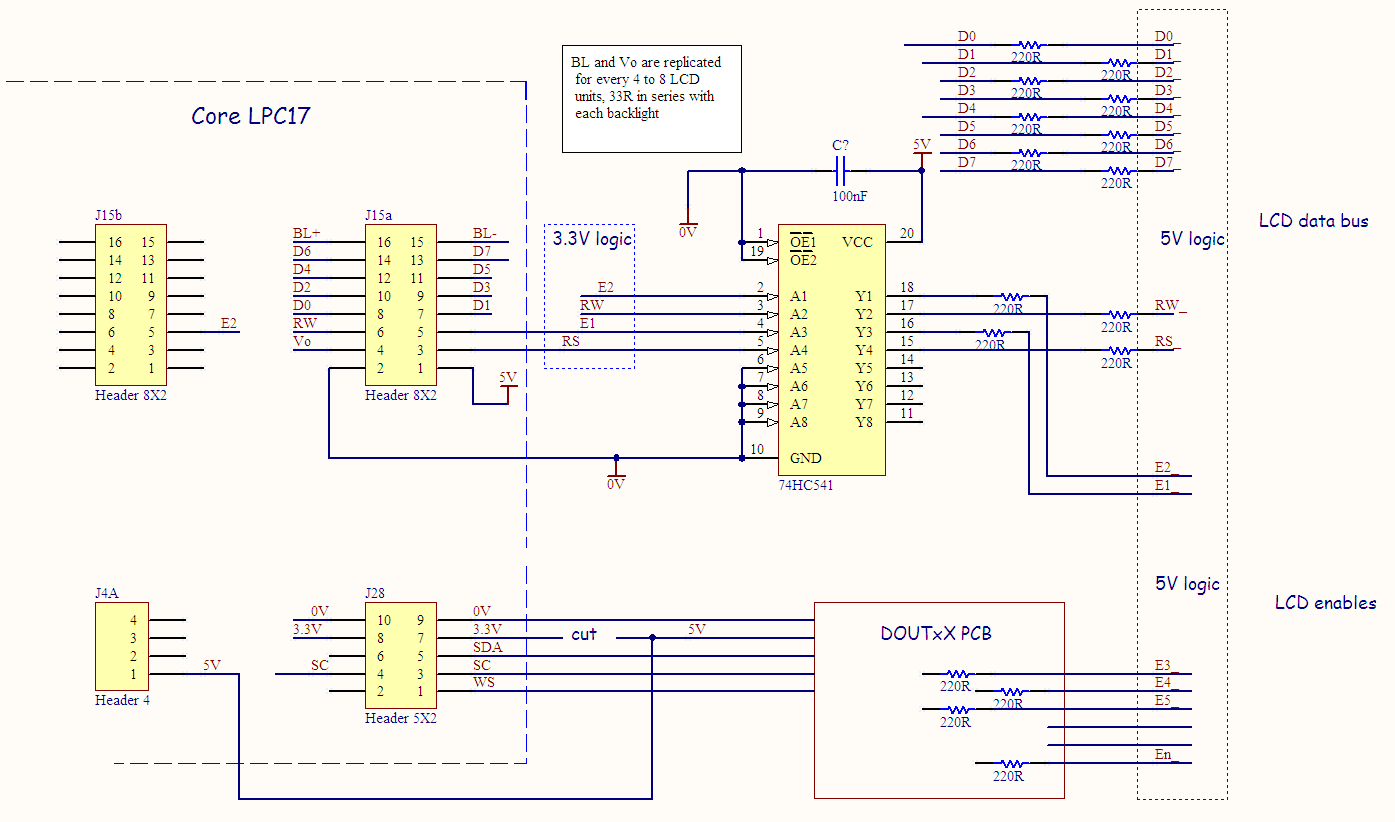1395x822 pixels.
Task: Select the 220R resistor on the D0 line
Action: coord(1029,45)
